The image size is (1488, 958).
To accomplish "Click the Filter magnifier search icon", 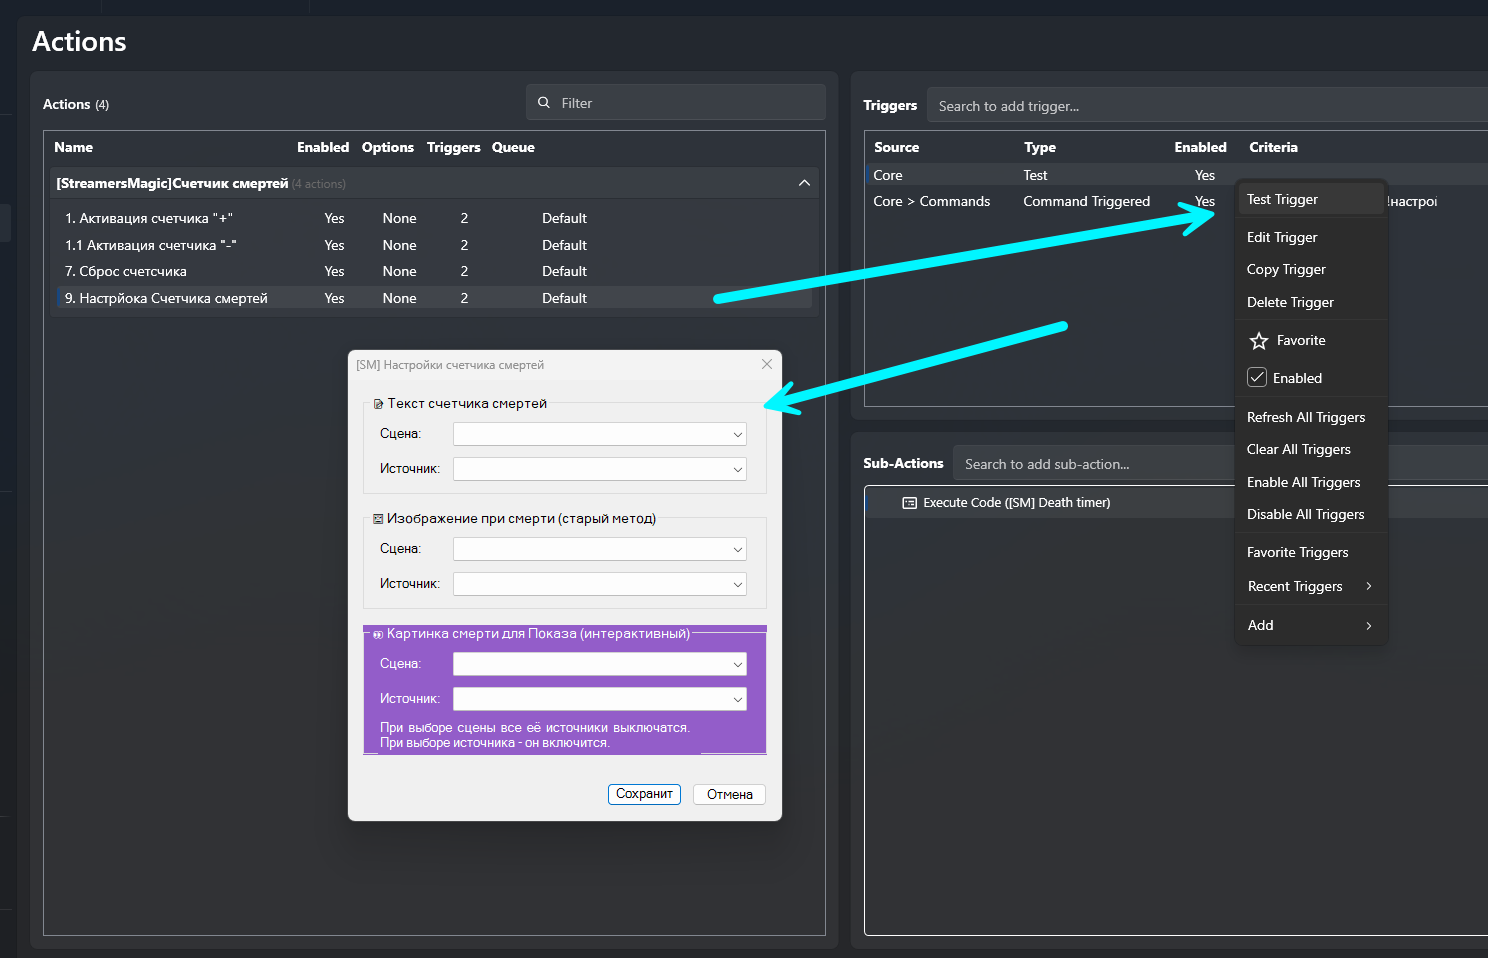I will click(544, 103).
